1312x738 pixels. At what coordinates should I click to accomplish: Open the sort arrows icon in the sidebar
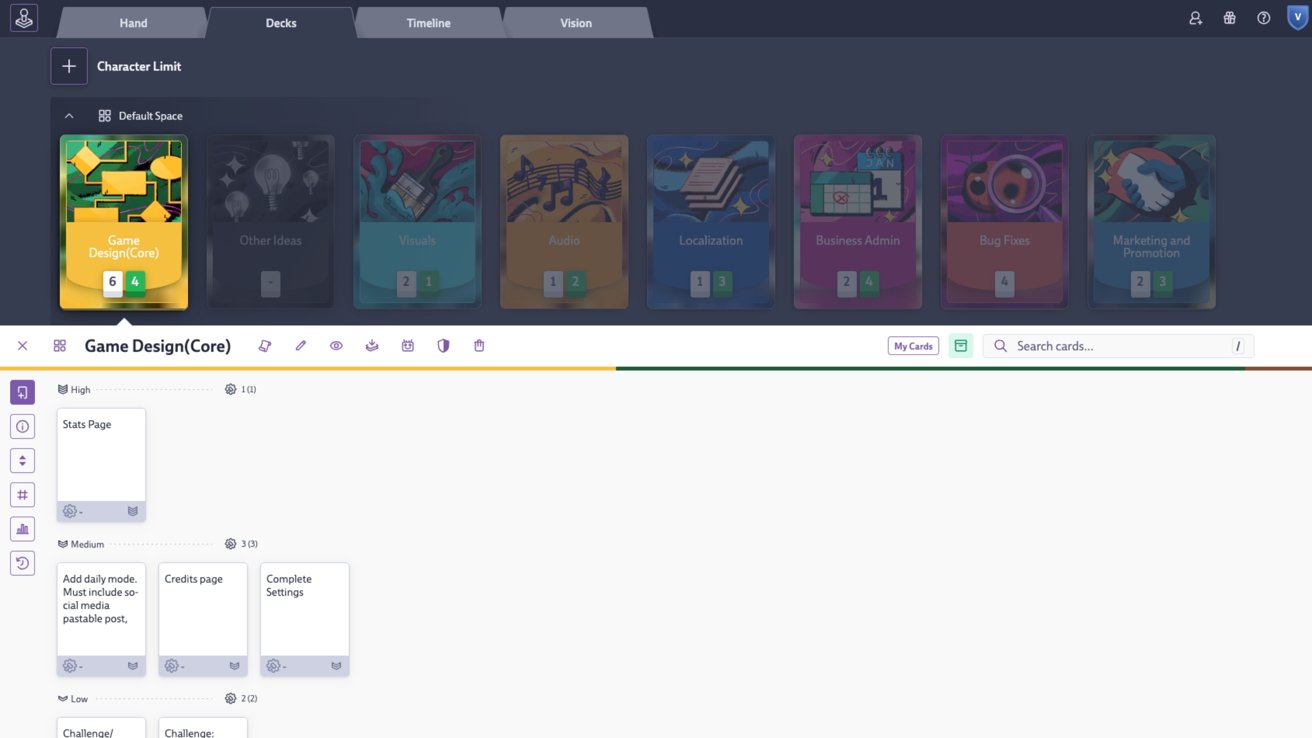tap(22, 460)
